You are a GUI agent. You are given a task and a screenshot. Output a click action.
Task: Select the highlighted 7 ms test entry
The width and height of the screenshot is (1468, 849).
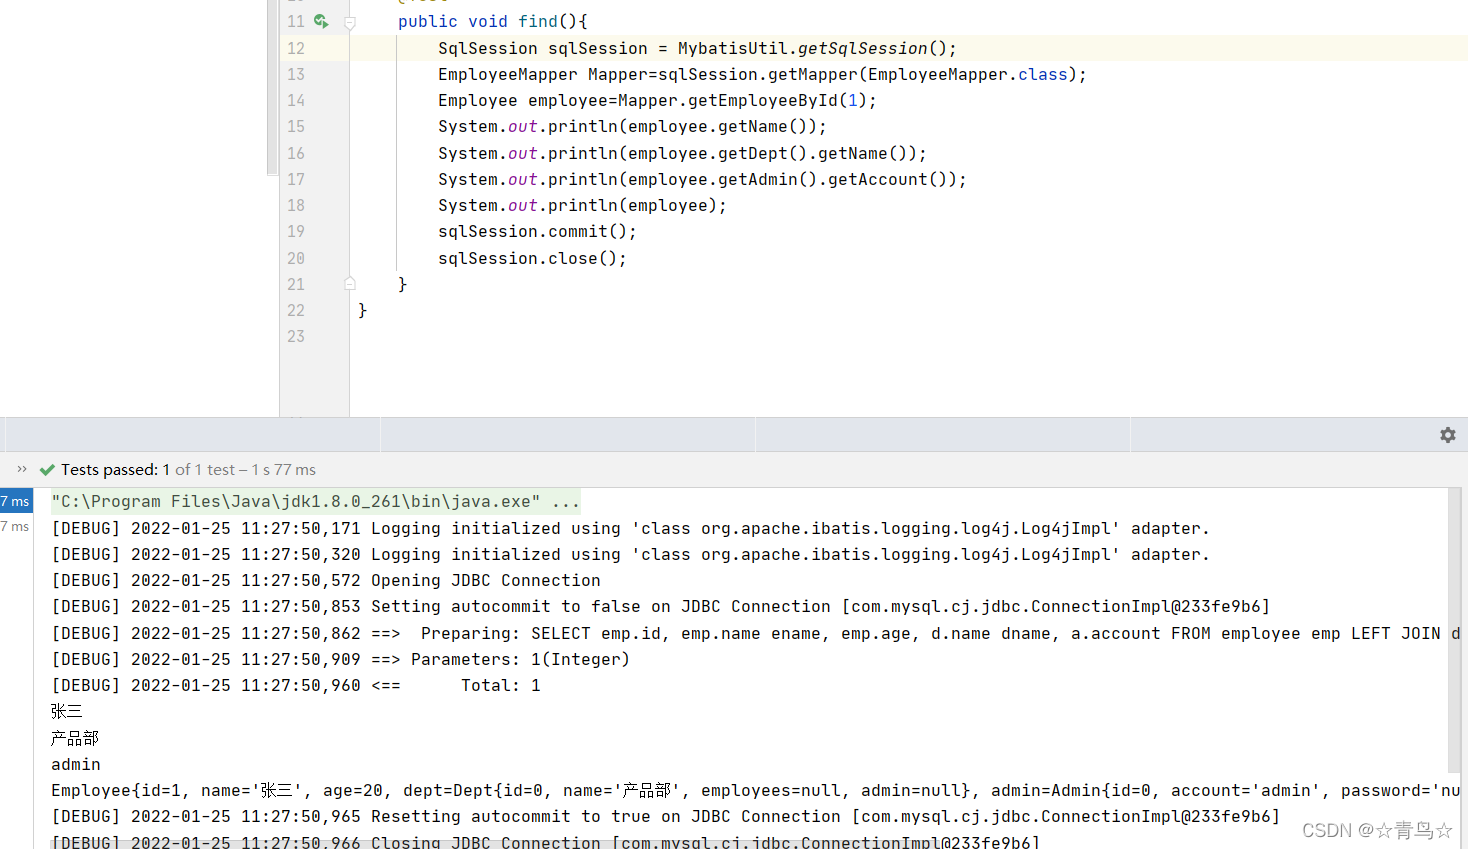[x=16, y=501]
